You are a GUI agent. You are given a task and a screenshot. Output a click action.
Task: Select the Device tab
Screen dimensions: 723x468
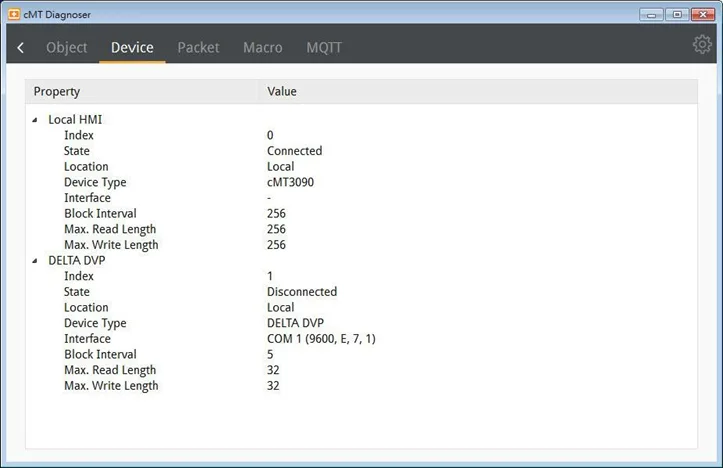point(132,47)
